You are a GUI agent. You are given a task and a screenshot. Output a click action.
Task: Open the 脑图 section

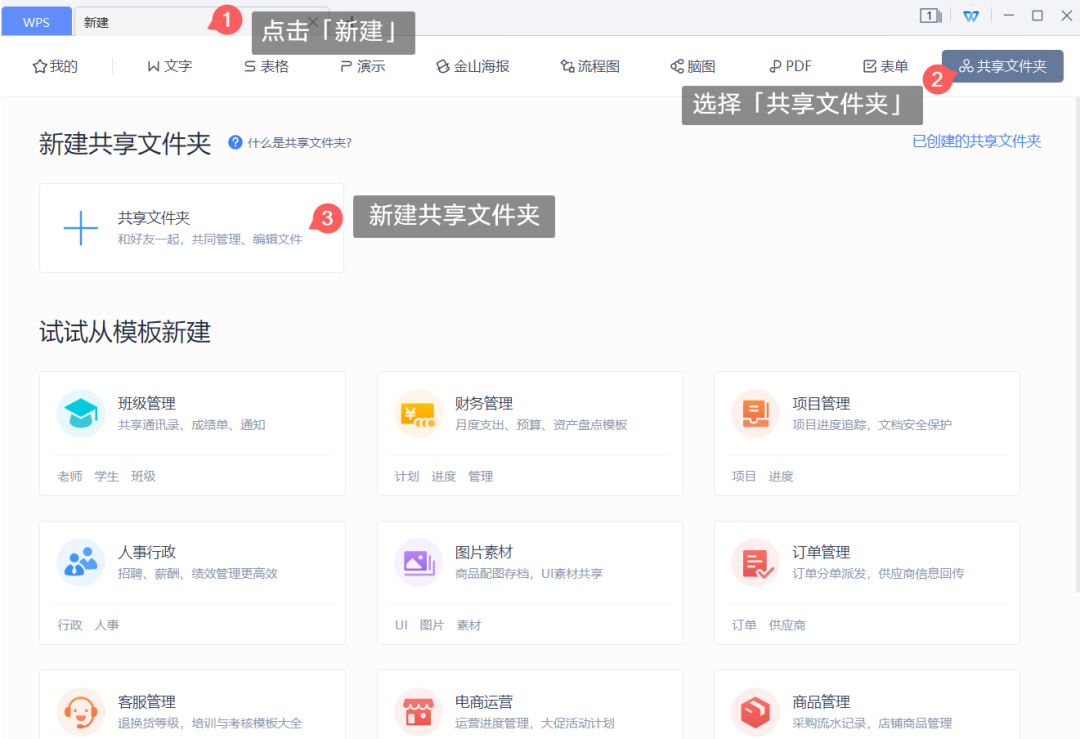click(693, 66)
